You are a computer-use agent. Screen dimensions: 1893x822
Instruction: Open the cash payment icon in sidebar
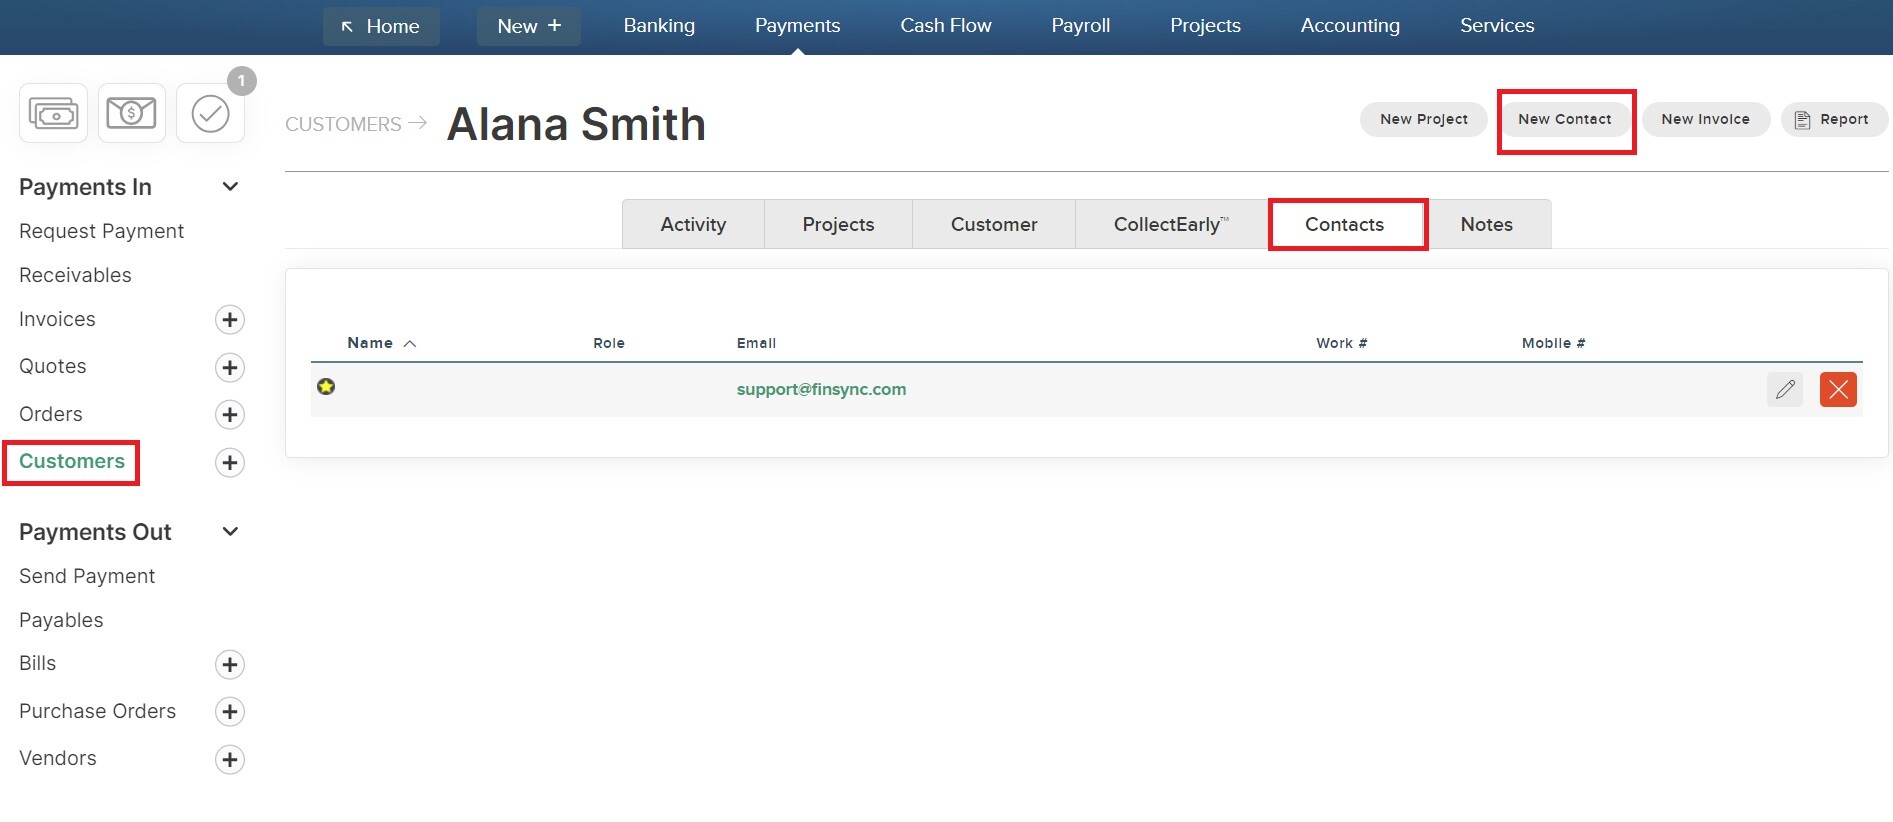coord(53,113)
